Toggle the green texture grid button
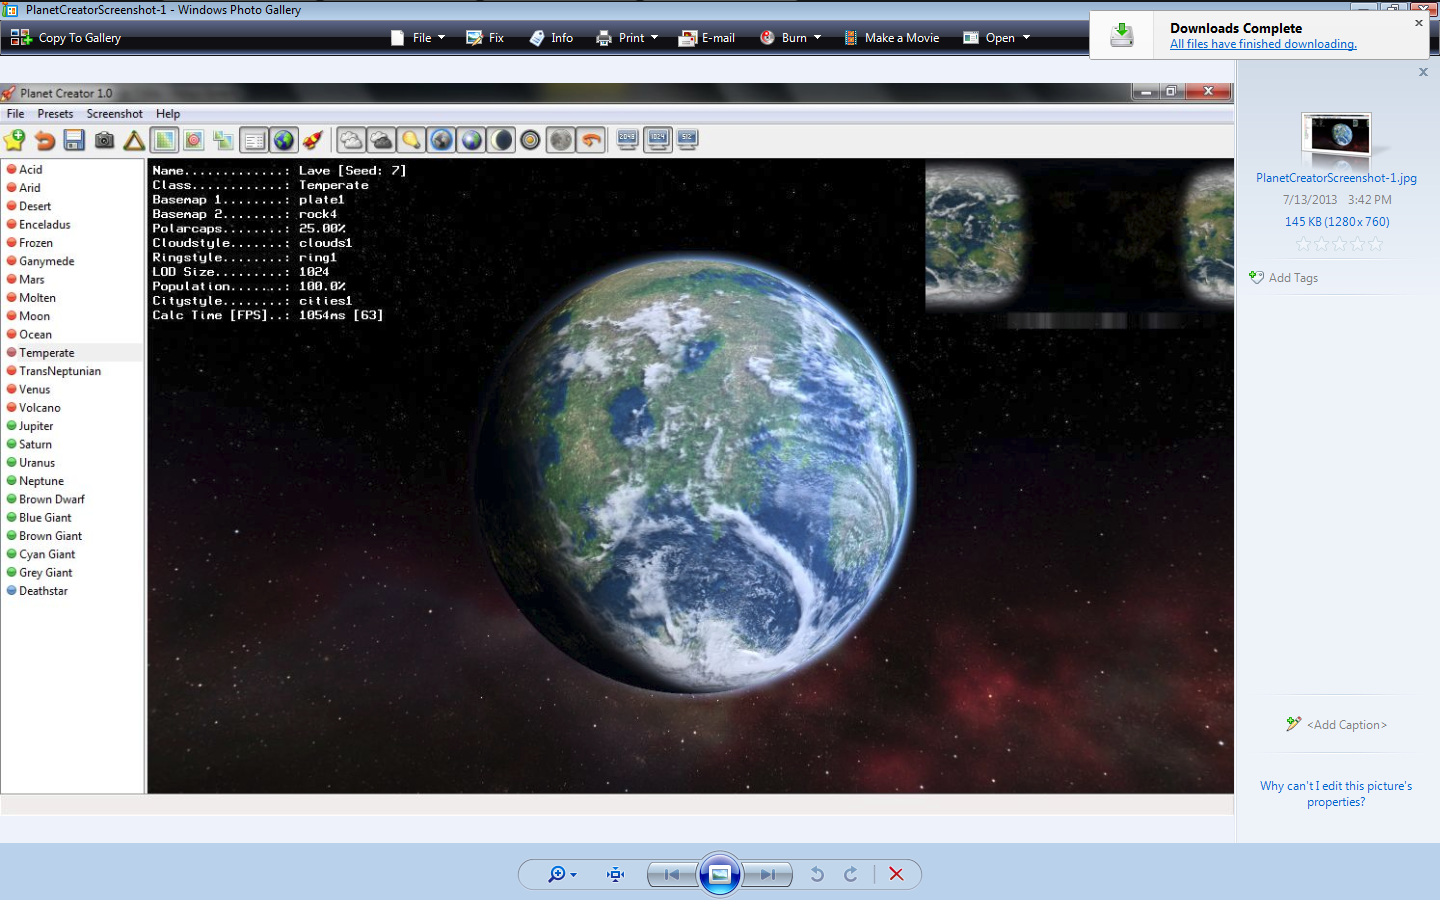Viewport: 1440px width, 900px height. pyautogui.click(x=163, y=140)
